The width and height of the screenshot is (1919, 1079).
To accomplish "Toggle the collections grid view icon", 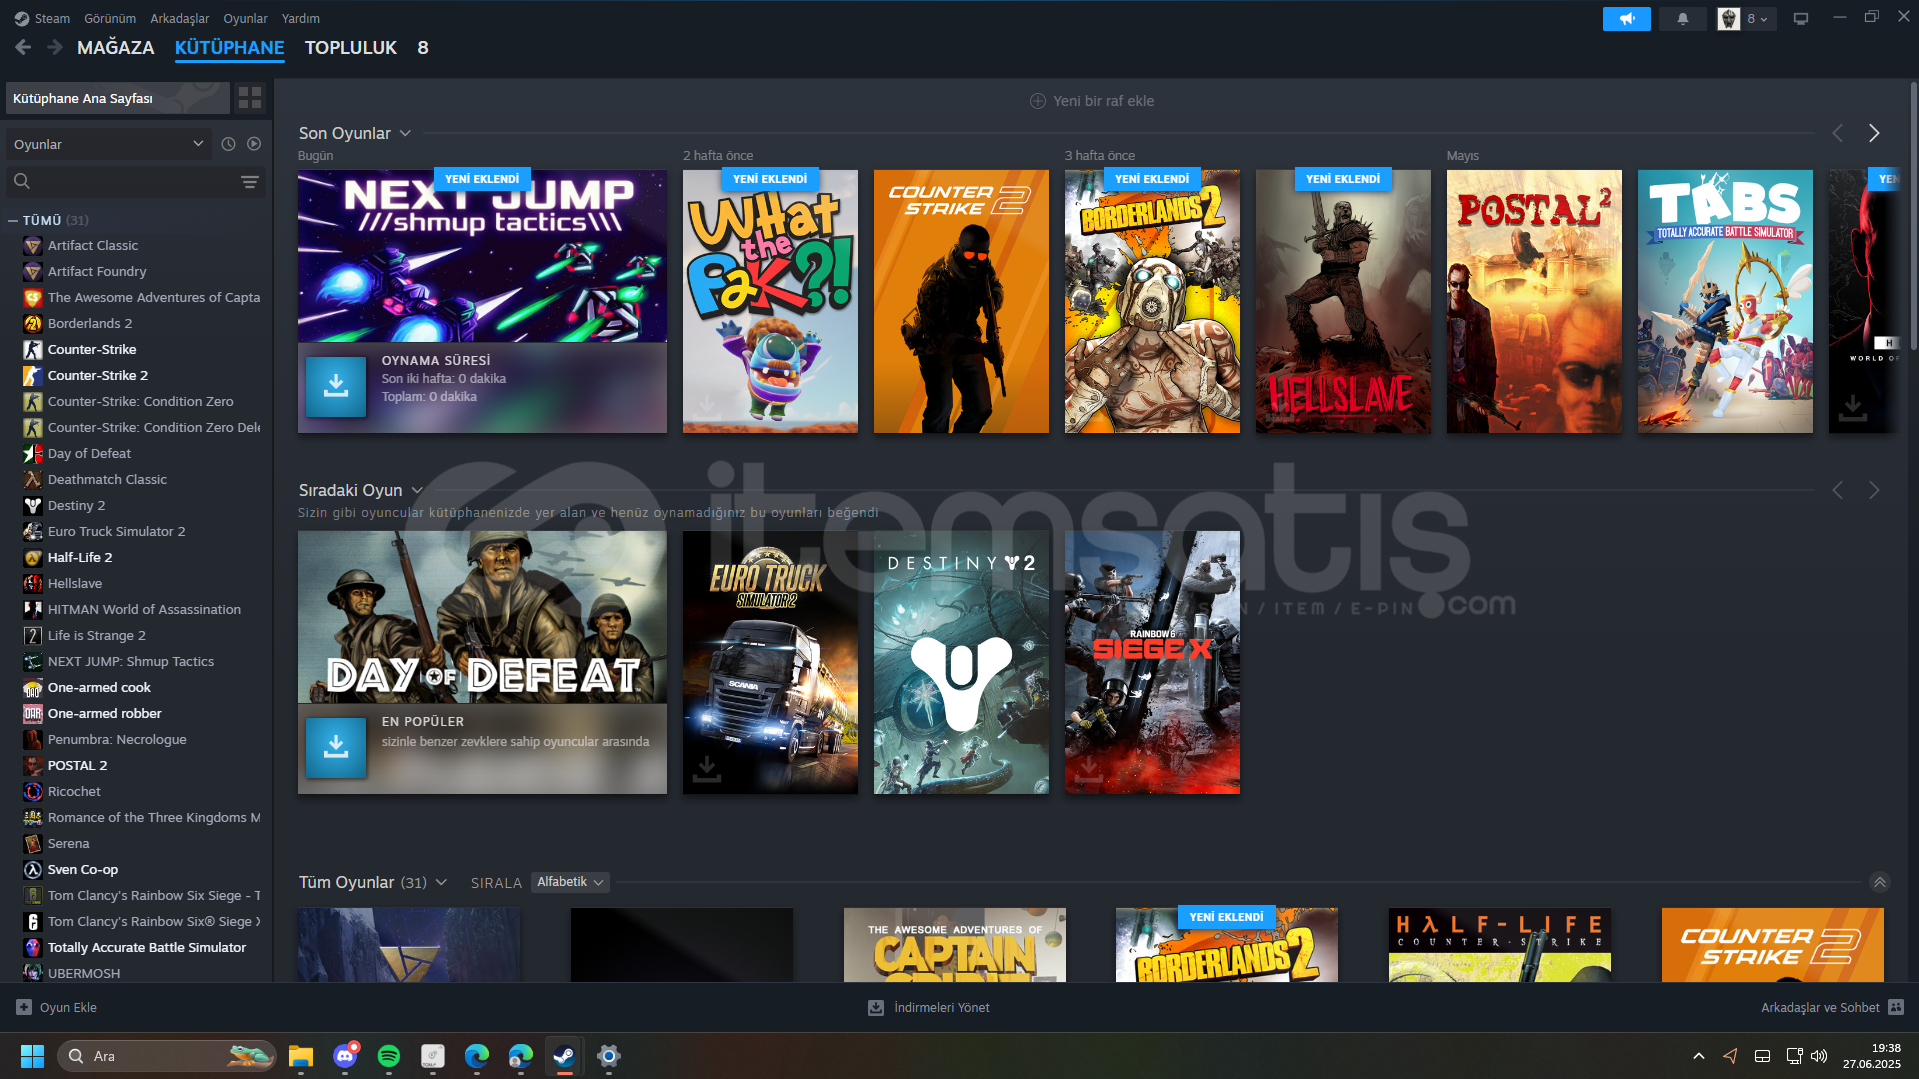I will coord(250,98).
